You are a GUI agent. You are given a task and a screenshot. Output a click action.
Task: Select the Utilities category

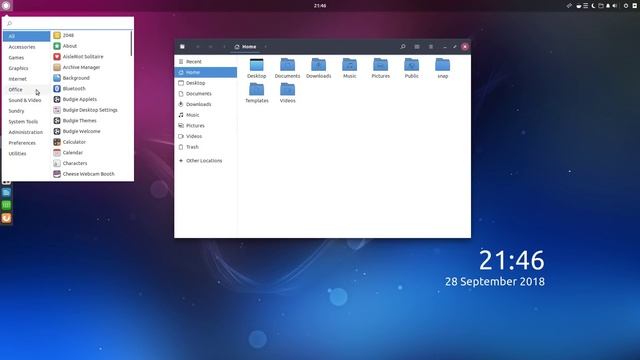point(27,153)
